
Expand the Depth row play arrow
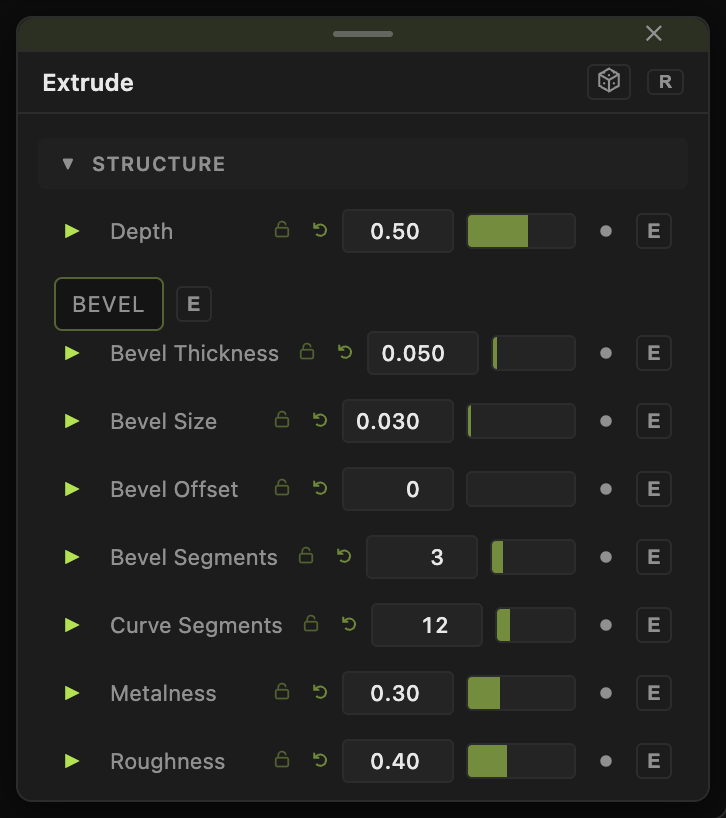(71, 231)
